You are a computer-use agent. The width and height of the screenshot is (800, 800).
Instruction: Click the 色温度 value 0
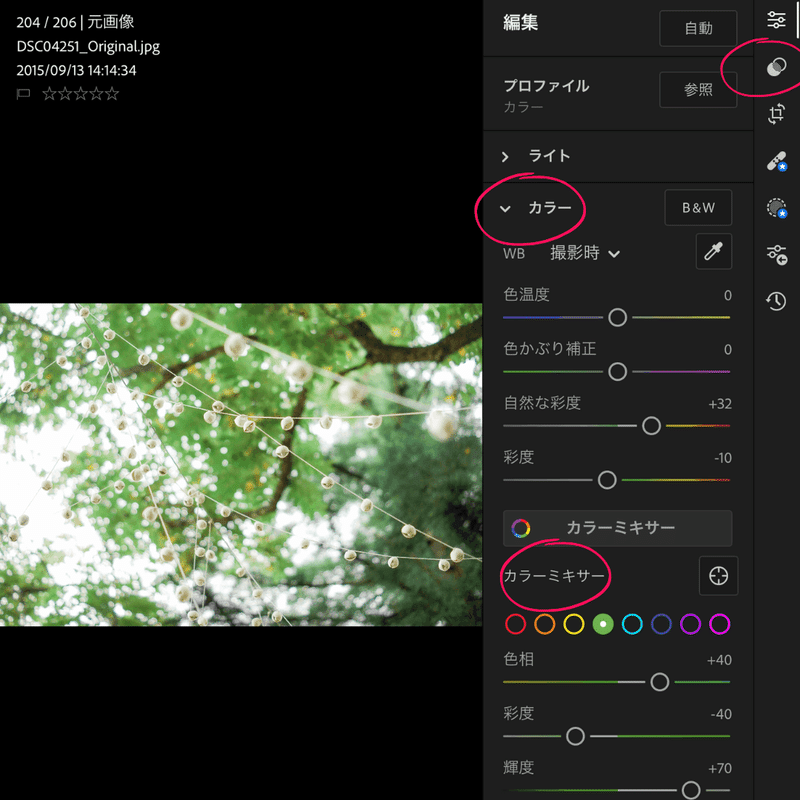pyautogui.click(x=728, y=295)
